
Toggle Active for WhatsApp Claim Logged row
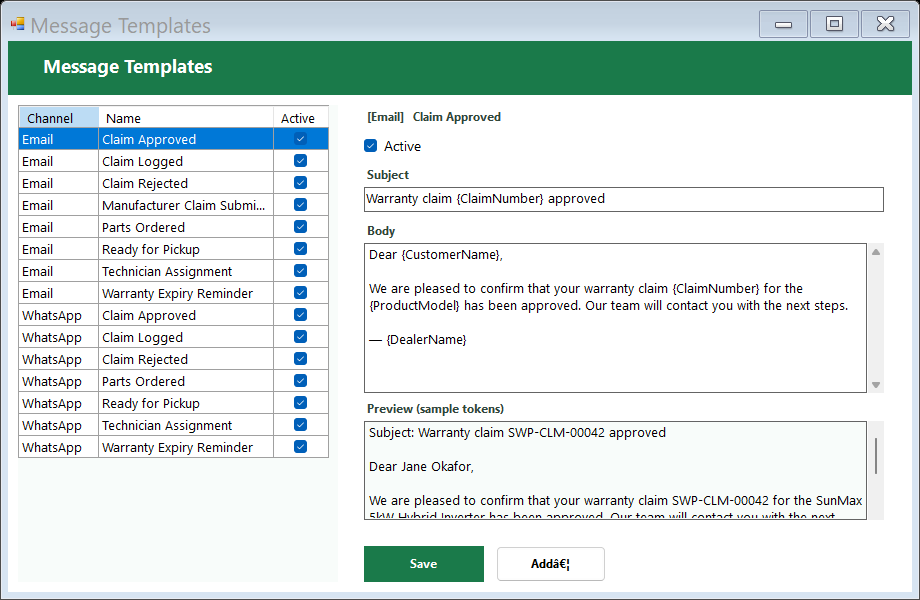[300, 337]
